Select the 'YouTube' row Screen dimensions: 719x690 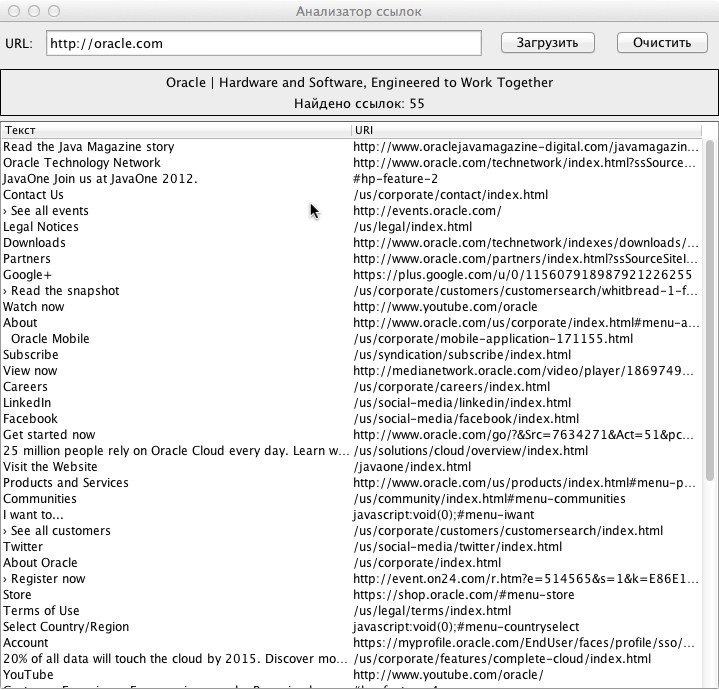[x=352, y=675]
